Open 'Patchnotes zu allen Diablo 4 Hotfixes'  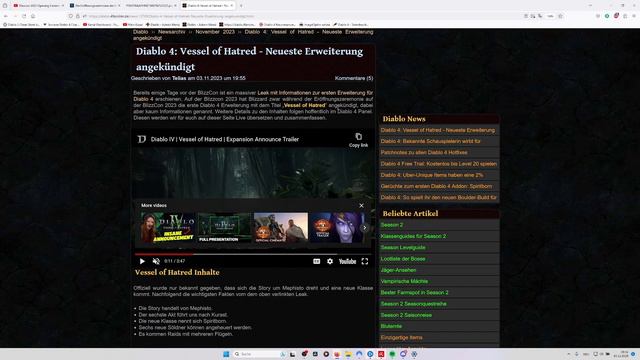pyautogui.click(x=439, y=153)
